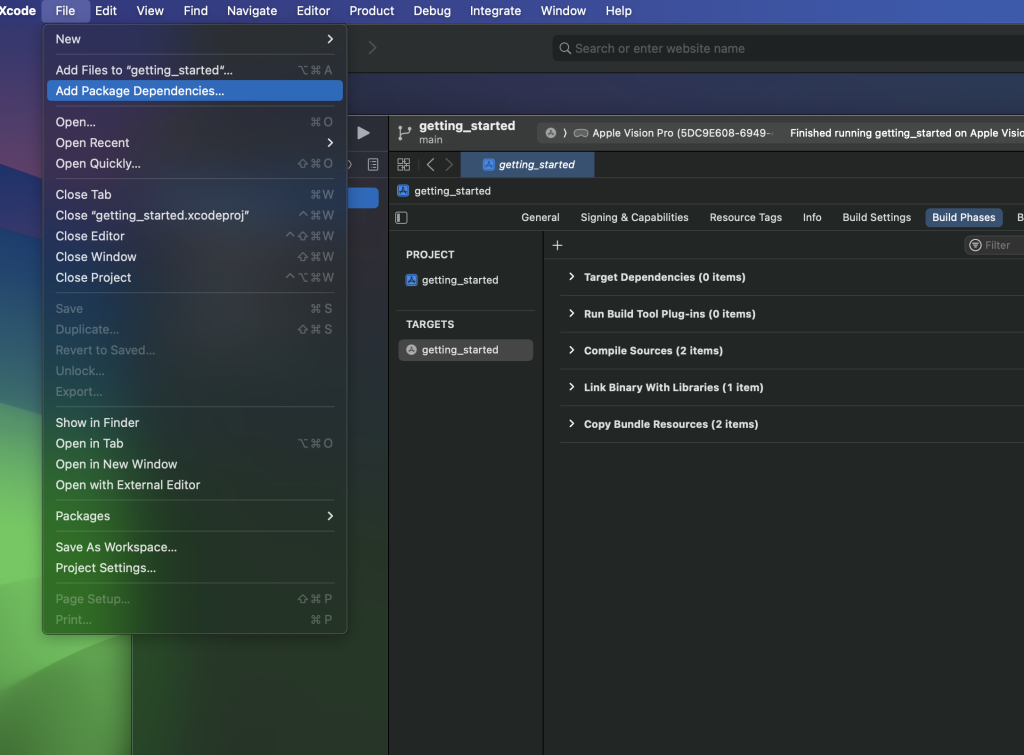The height and width of the screenshot is (755, 1024).
Task: Open the Help menu
Action: (618, 11)
